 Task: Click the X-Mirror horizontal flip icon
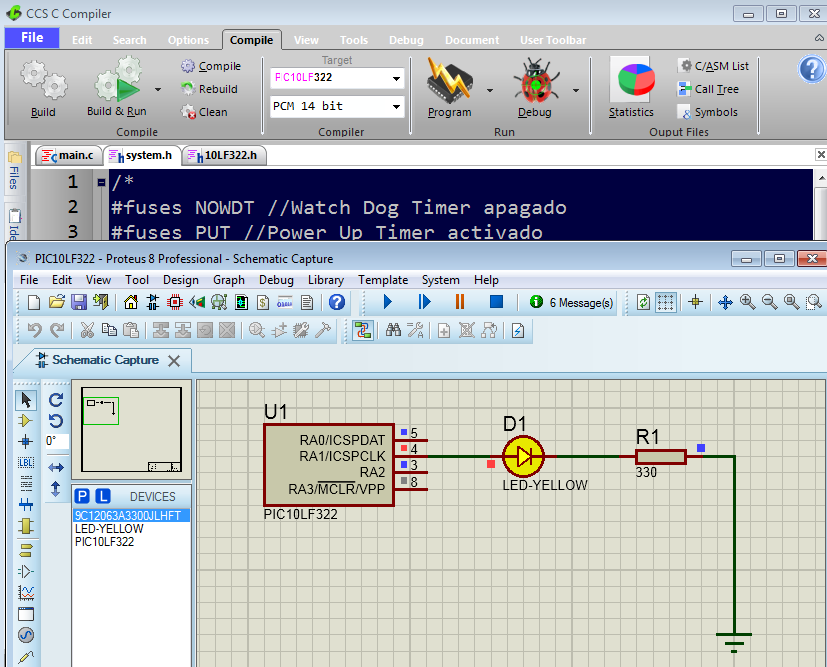55,468
